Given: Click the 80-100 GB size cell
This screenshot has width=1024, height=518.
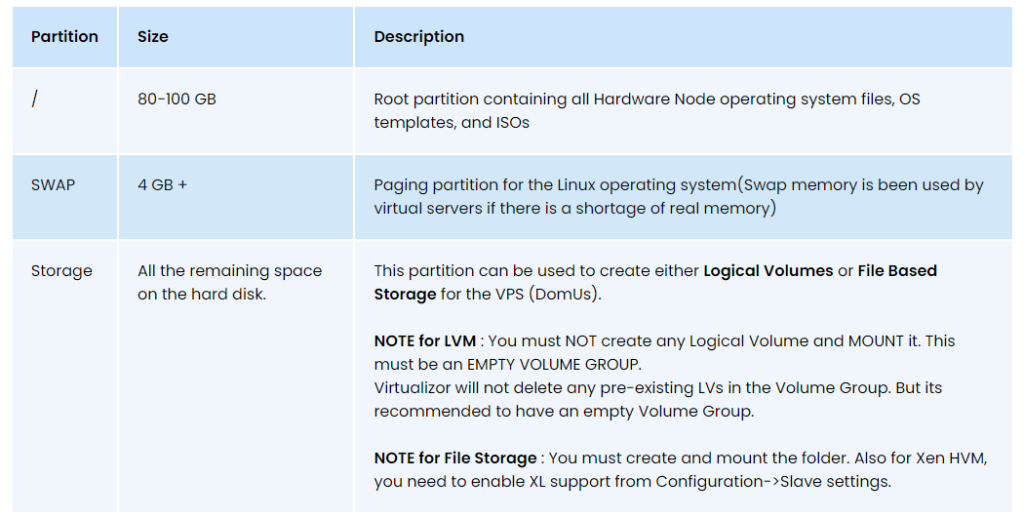Looking at the screenshot, I should [176, 99].
